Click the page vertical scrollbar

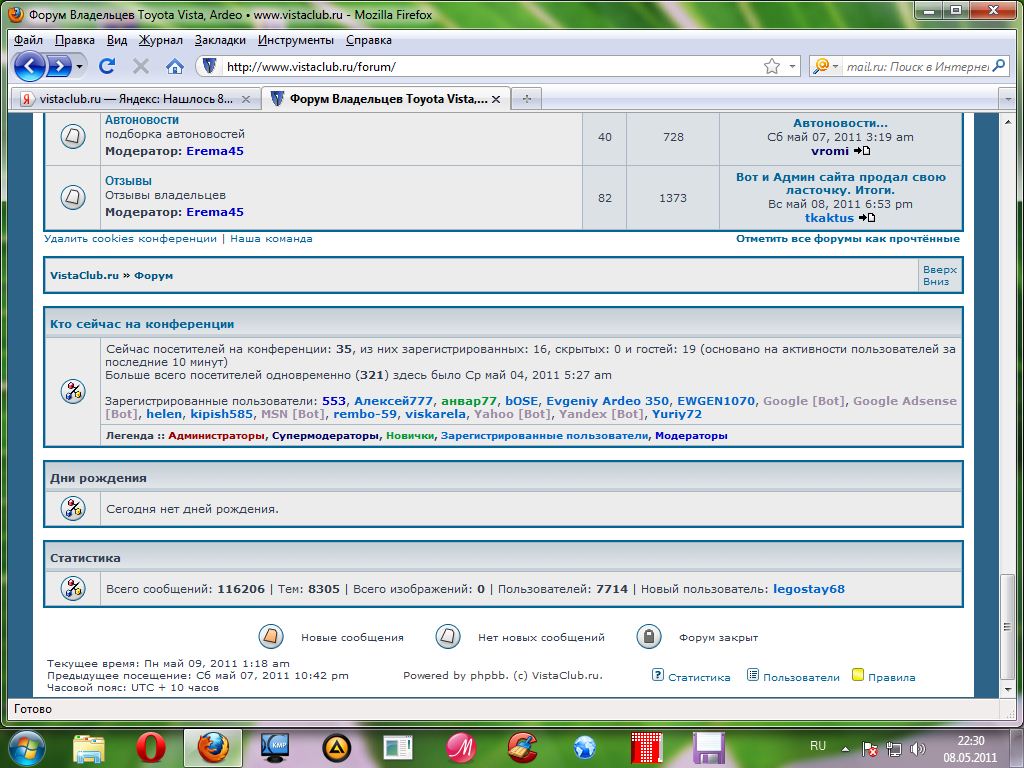coord(1009,400)
